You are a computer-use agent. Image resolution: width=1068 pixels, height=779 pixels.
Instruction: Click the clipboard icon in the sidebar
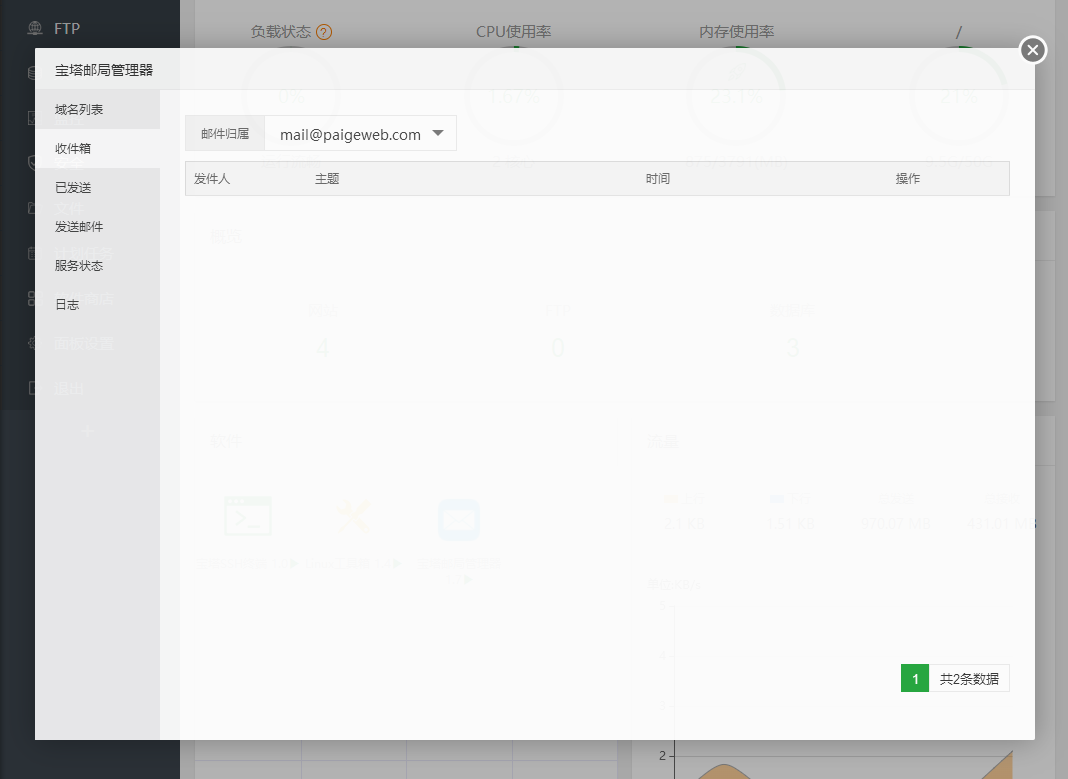(x=35, y=252)
